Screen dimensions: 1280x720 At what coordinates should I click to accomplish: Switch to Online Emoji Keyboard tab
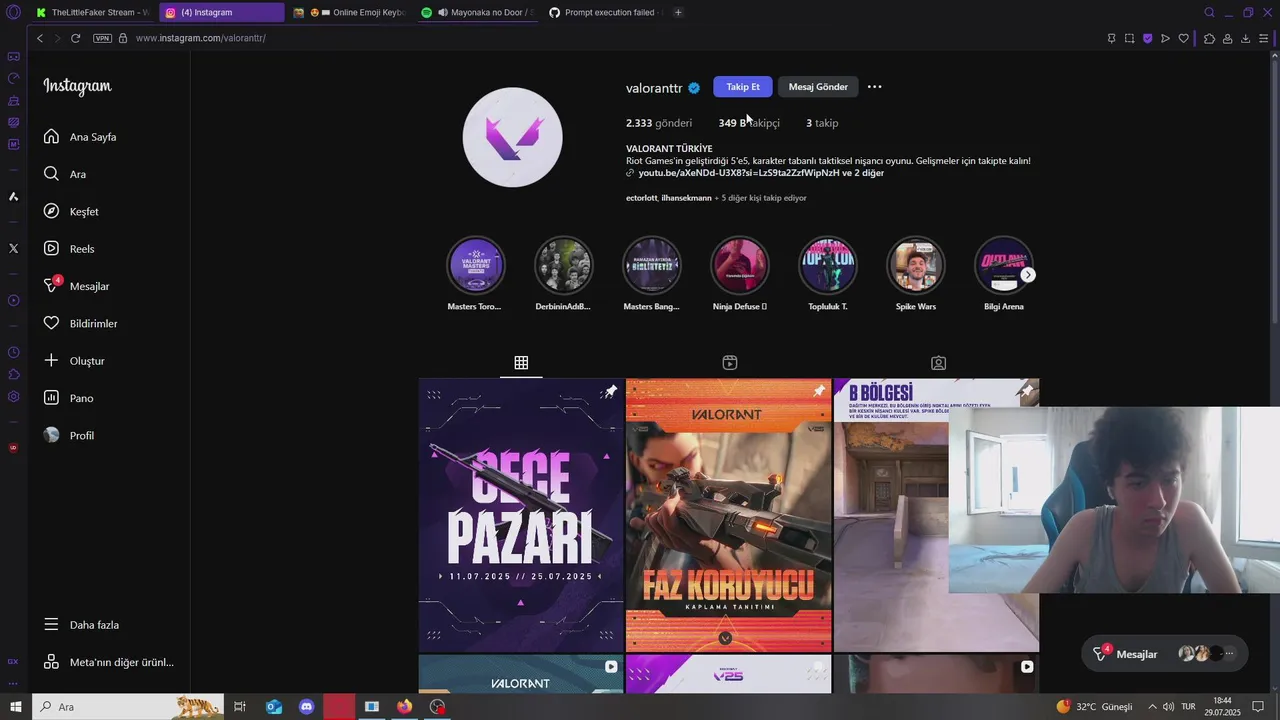pos(349,13)
